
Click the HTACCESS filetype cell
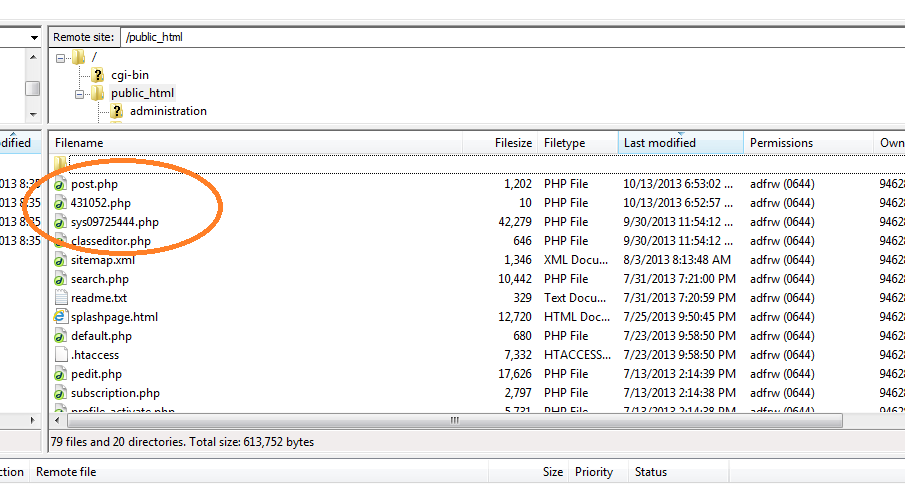(x=577, y=355)
